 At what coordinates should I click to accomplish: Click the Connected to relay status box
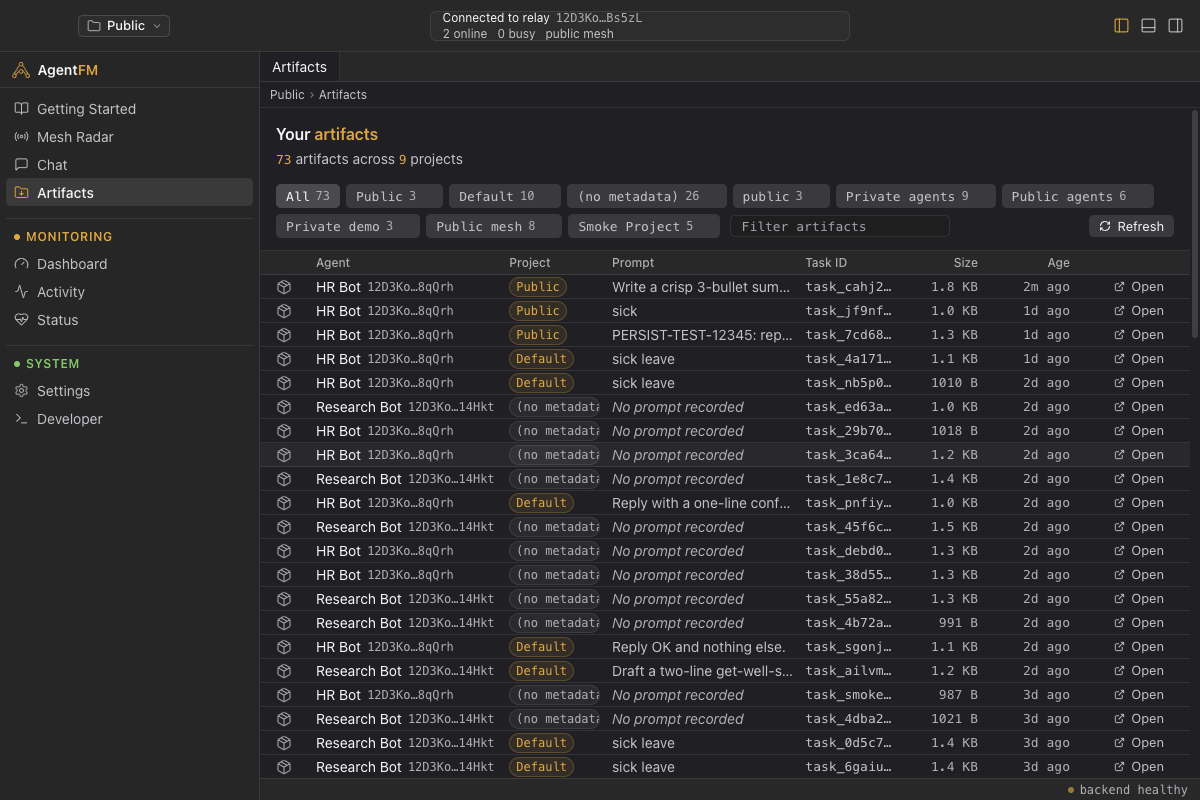pyautogui.click(x=640, y=26)
